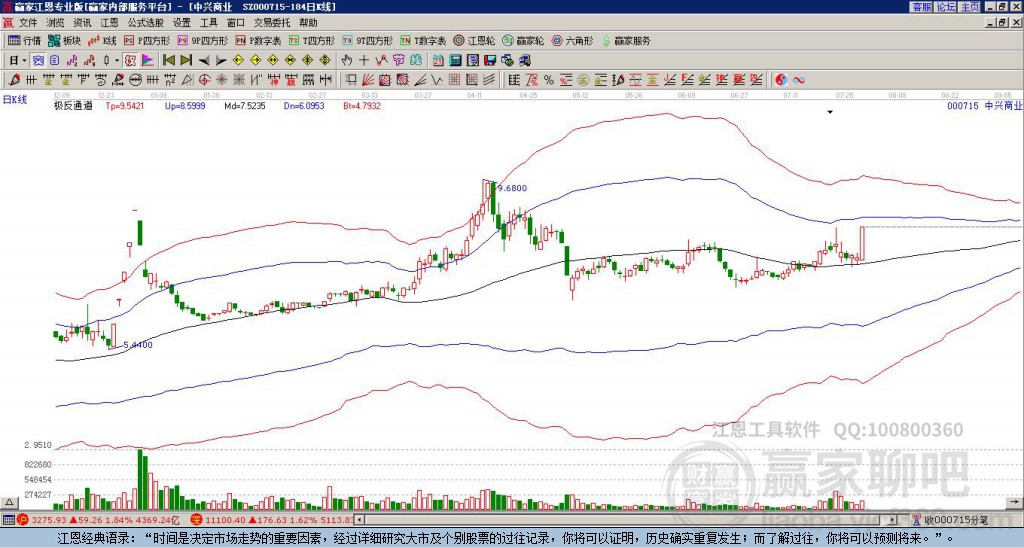Open the 公式选股 menu
Viewport: 1024px width, 548px height.
coord(146,23)
